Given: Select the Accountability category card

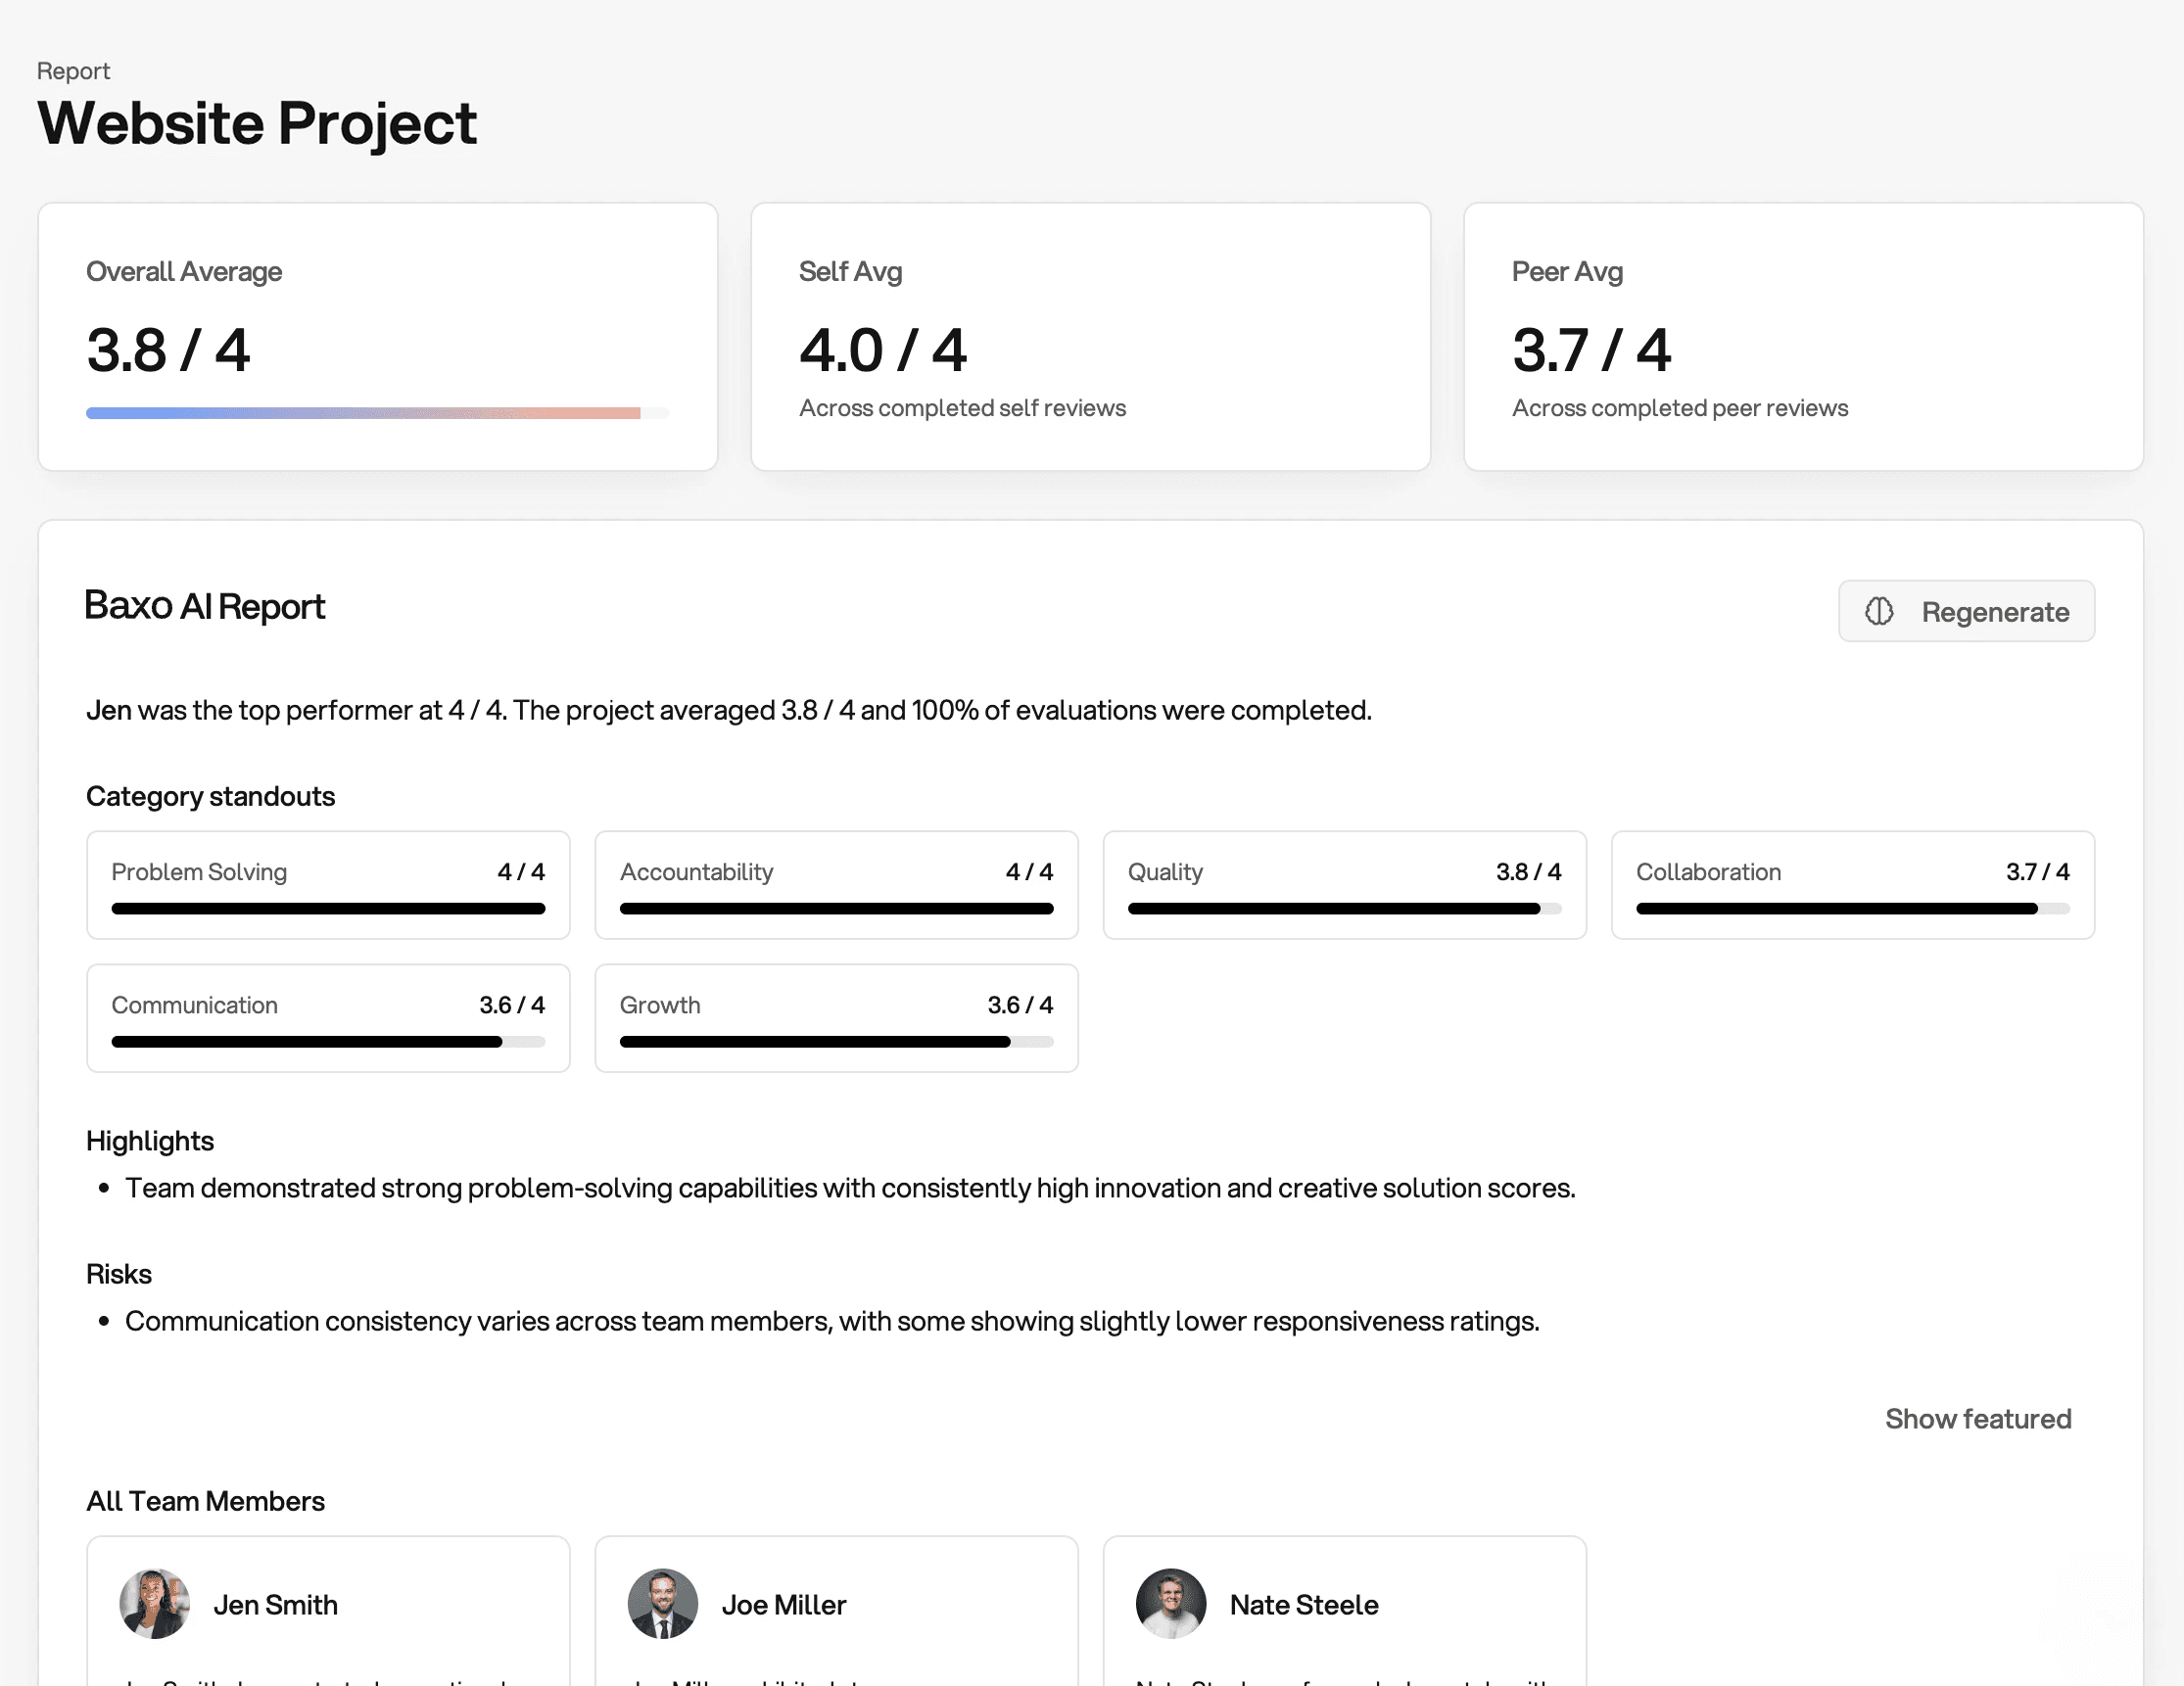Looking at the screenshot, I should (836, 885).
